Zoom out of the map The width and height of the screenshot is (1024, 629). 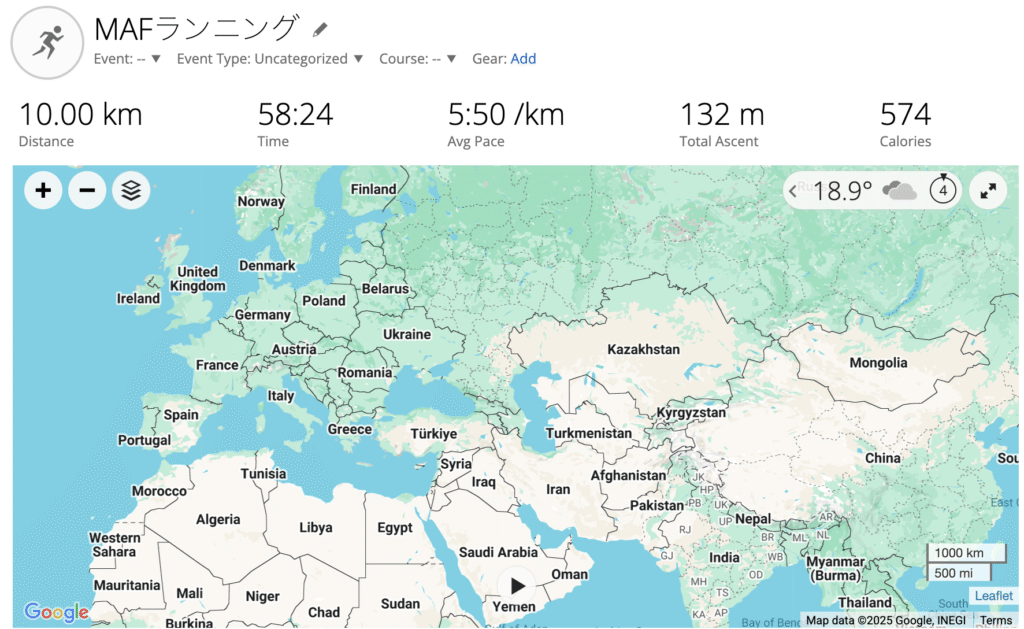pos(87,191)
